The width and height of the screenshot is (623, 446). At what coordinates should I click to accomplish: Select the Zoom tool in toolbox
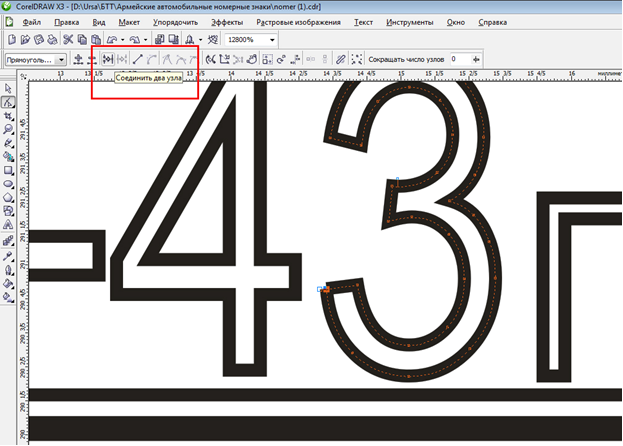coord(8,129)
